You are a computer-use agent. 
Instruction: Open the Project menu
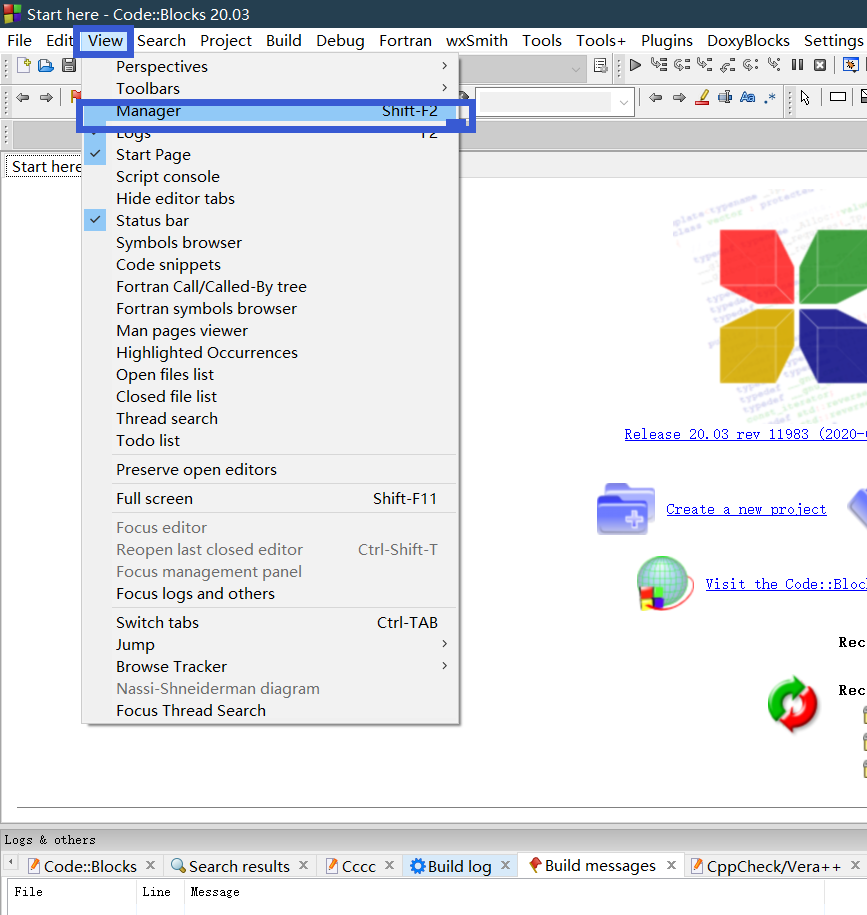click(x=226, y=41)
